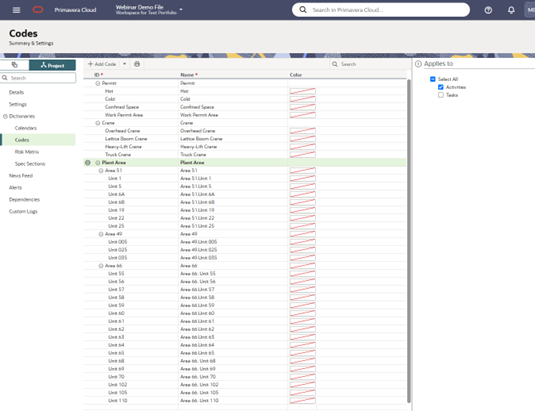Select the Confined Space ID cell

tap(122, 107)
